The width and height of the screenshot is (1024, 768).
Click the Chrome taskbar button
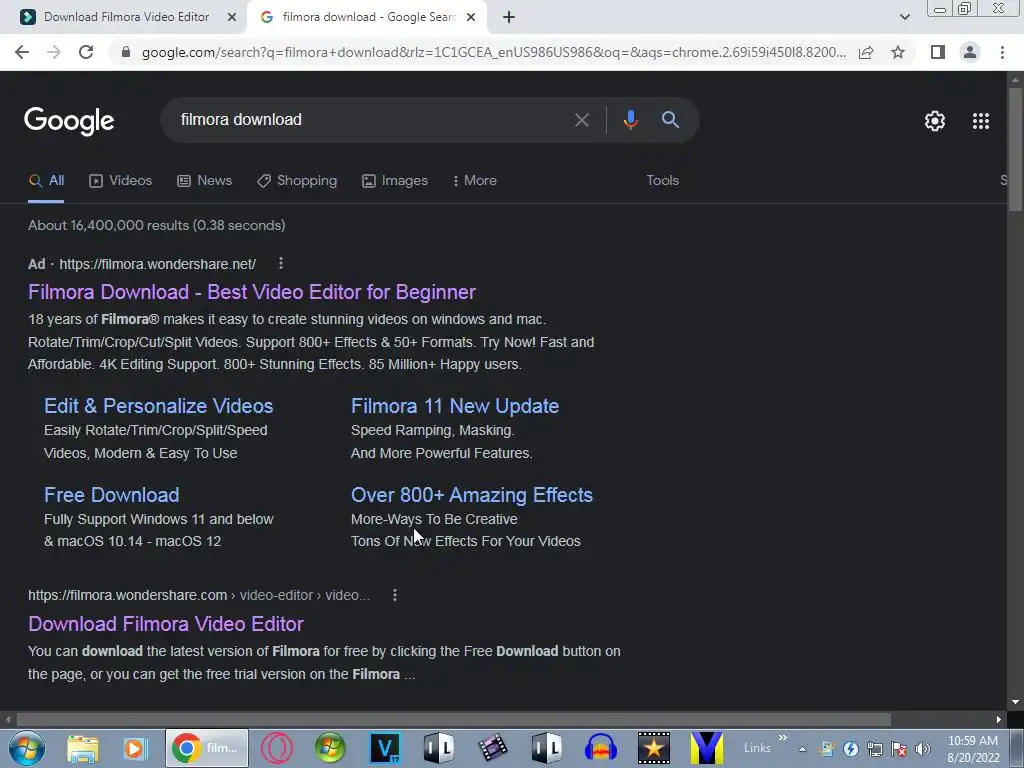(x=207, y=748)
